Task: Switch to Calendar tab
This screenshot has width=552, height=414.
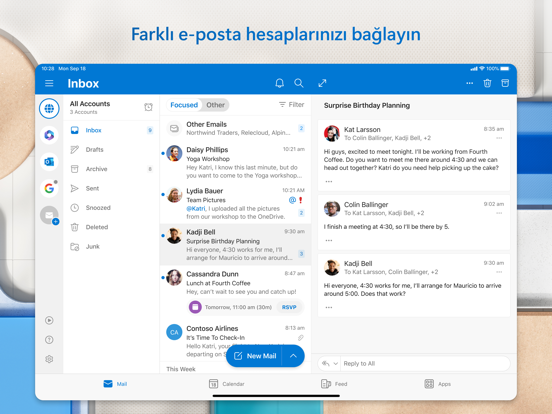Action: click(226, 384)
